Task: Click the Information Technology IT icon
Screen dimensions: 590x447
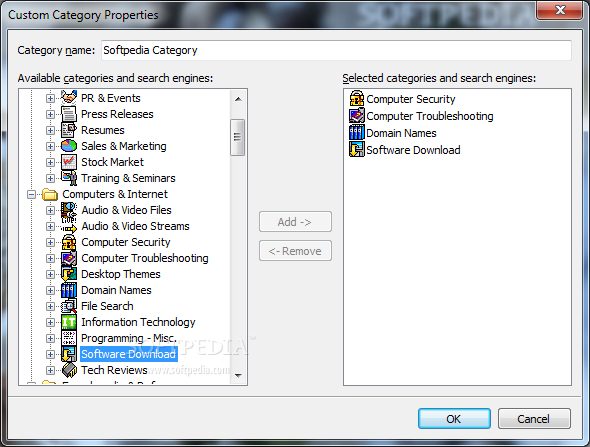Action: point(69,322)
